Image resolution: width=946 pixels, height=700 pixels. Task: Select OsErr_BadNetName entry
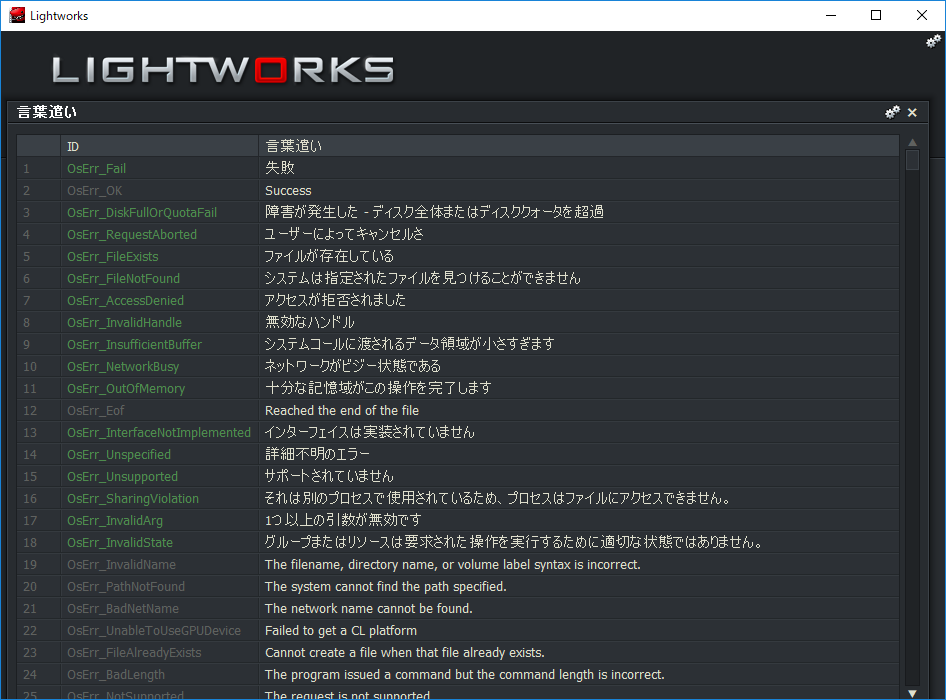159,609
